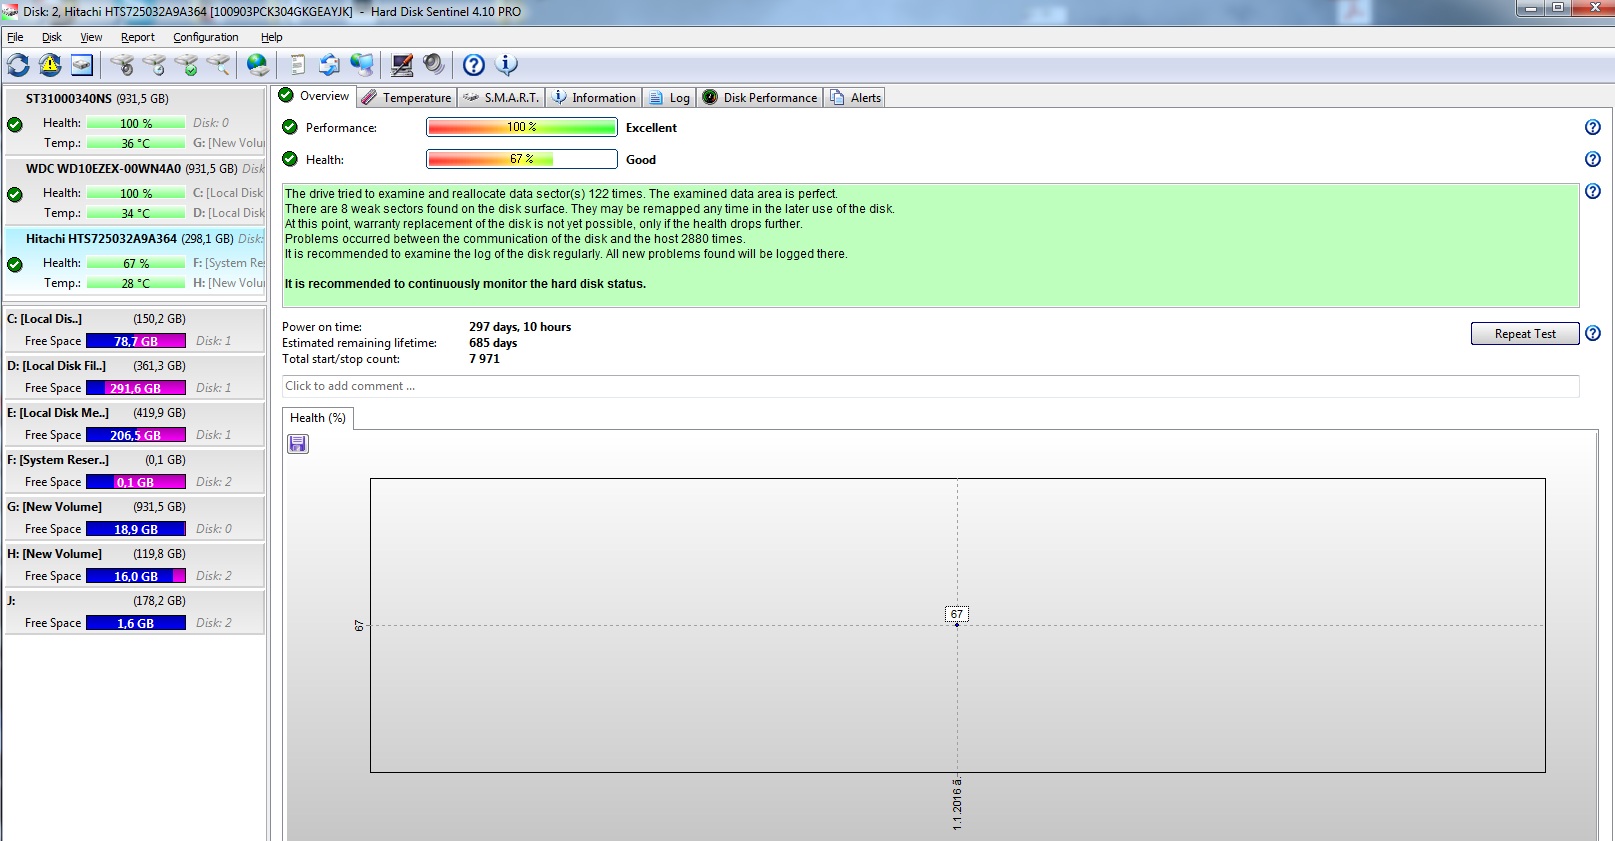Screen dimensions: 1615x841
Task: Click the Help question mark toolbar icon
Action: [x=474, y=65]
